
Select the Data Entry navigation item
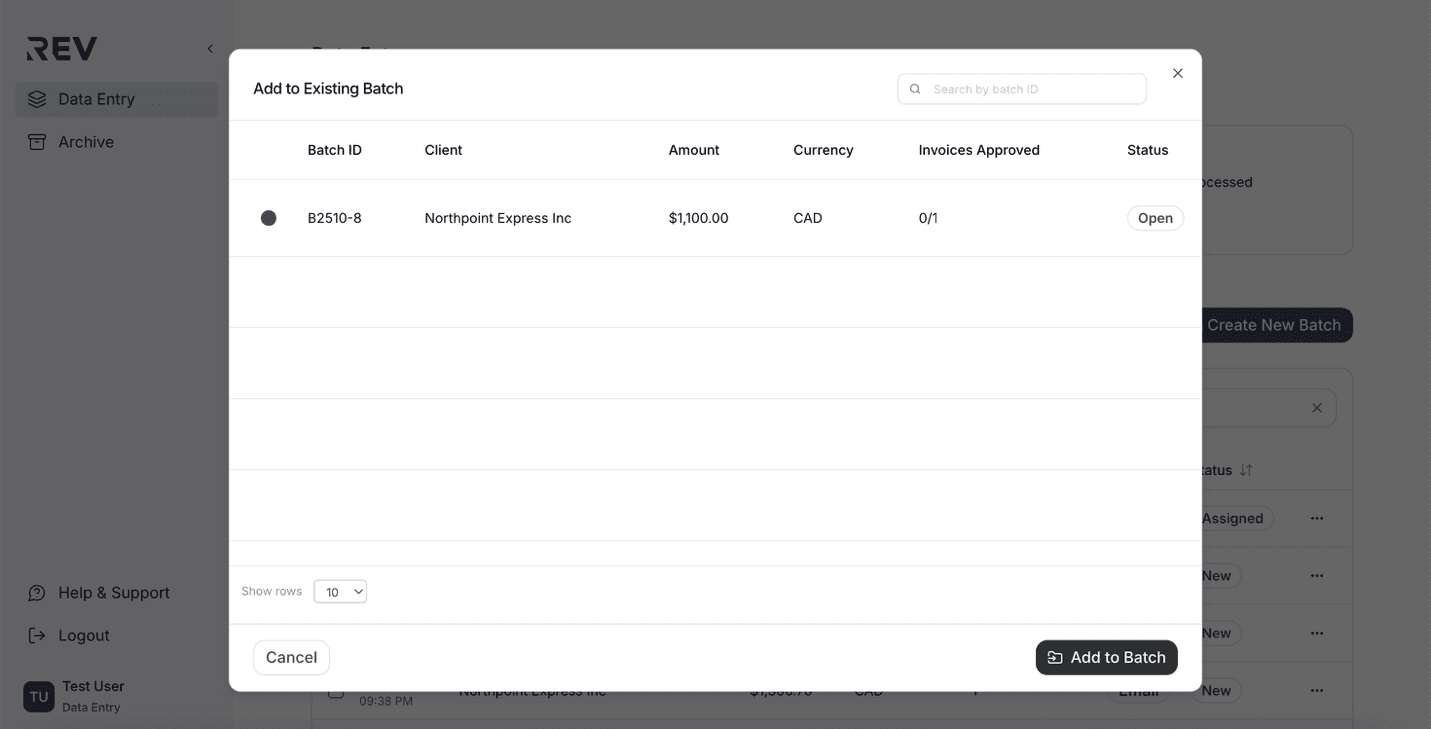point(96,98)
